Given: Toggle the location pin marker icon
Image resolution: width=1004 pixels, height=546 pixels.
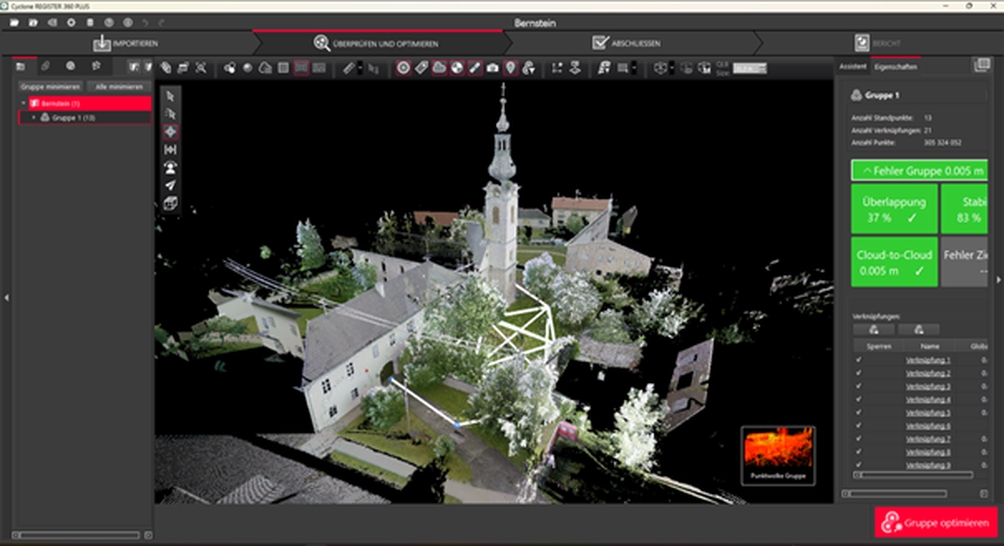Looking at the screenshot, I should click(511, 68).
